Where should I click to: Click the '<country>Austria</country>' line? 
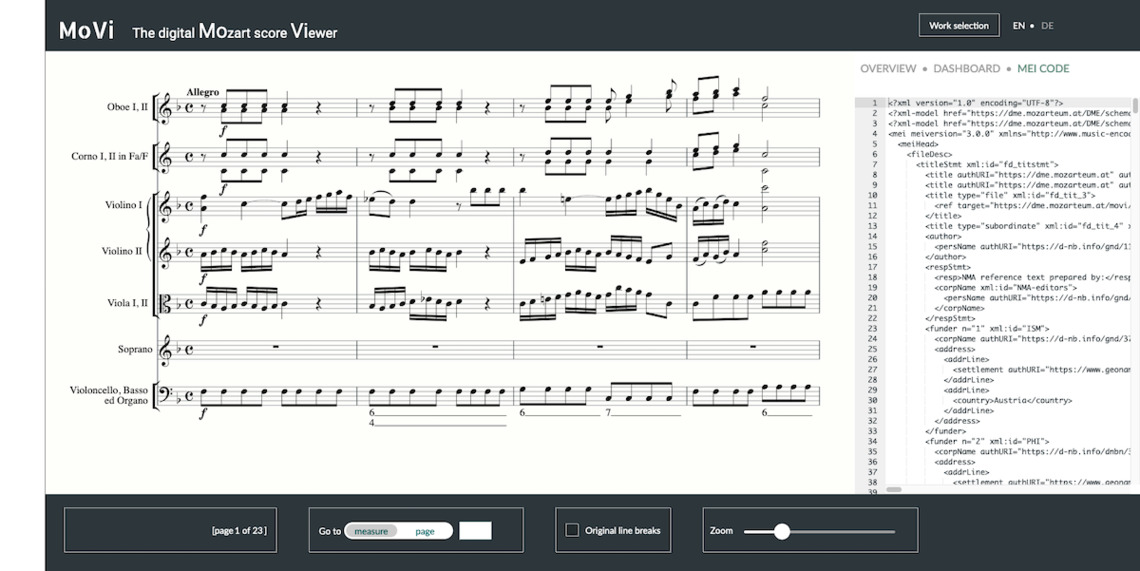coord(1012,400)
